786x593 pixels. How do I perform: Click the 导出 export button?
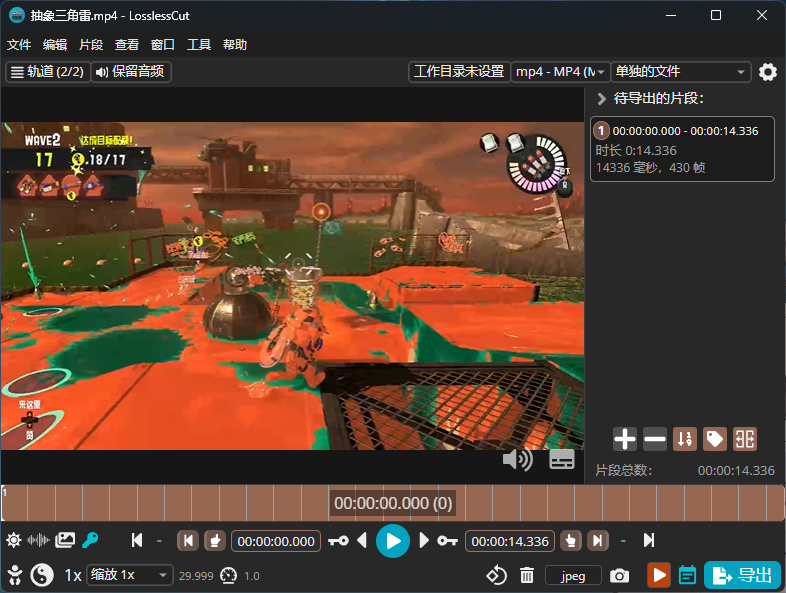click(742, 575)
